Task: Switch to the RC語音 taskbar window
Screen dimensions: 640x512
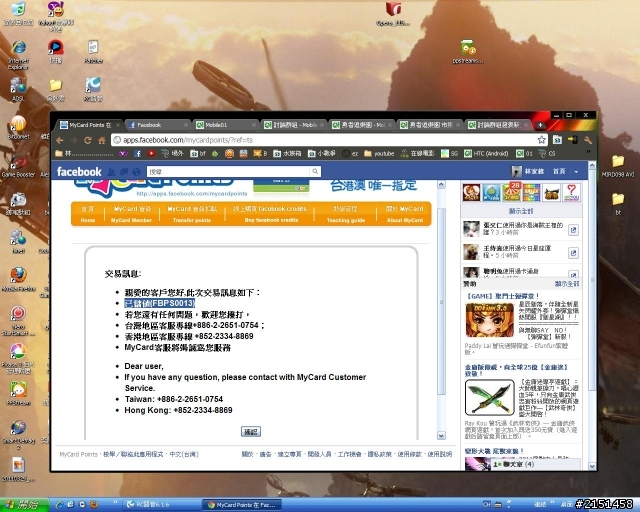Action: 160,505
